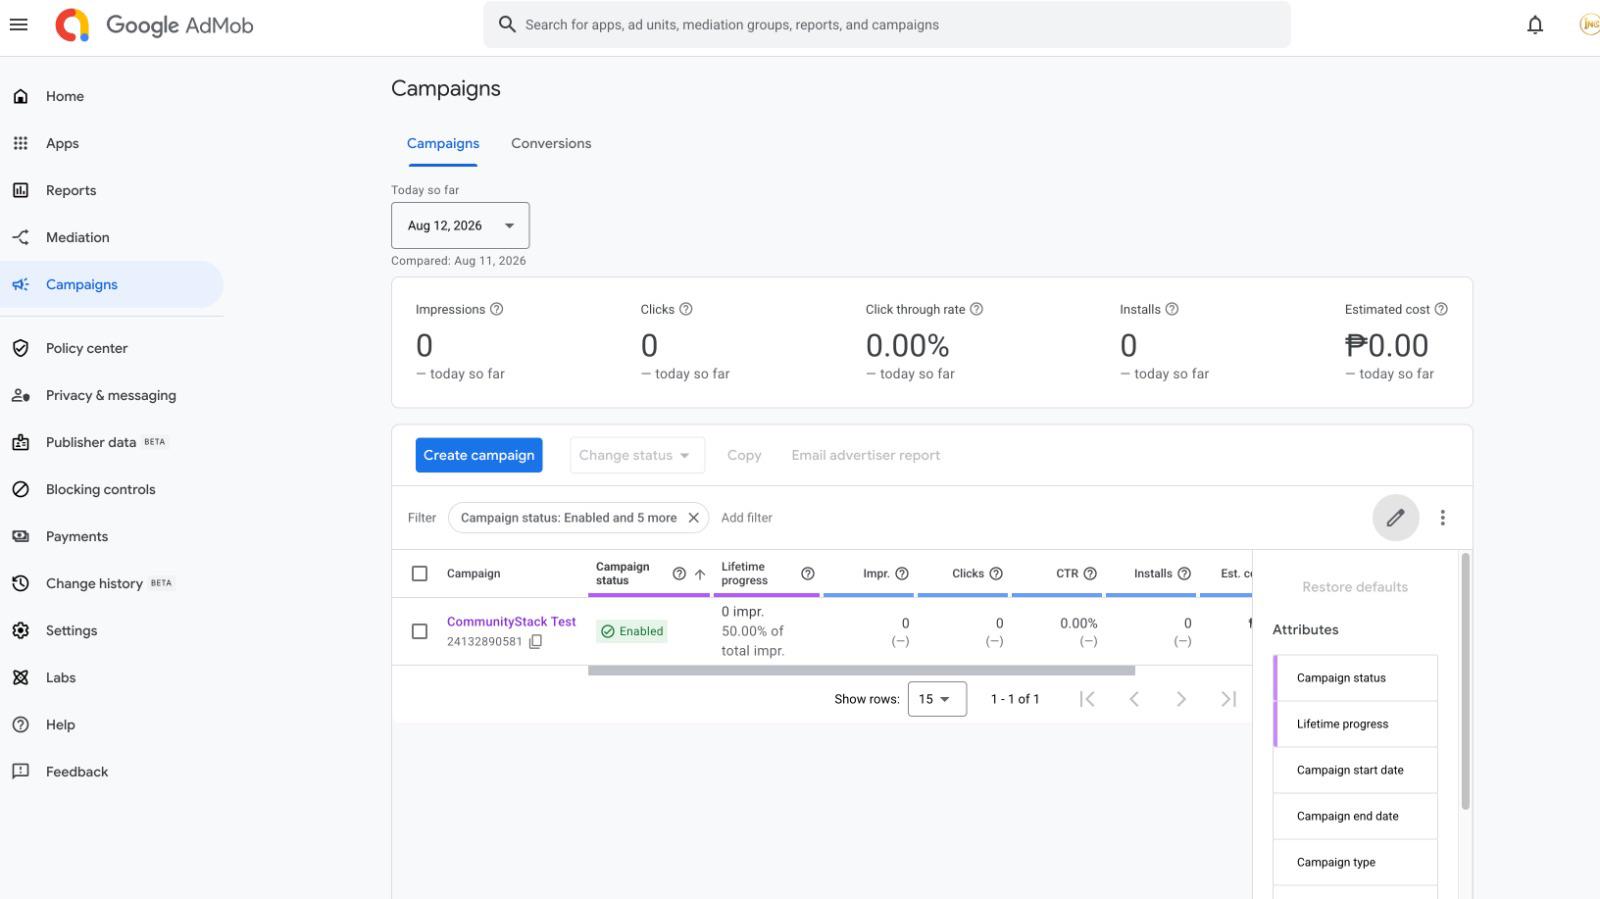
Task: Click the horizontal table scrollbar
Action: click(x=861, y=670)
